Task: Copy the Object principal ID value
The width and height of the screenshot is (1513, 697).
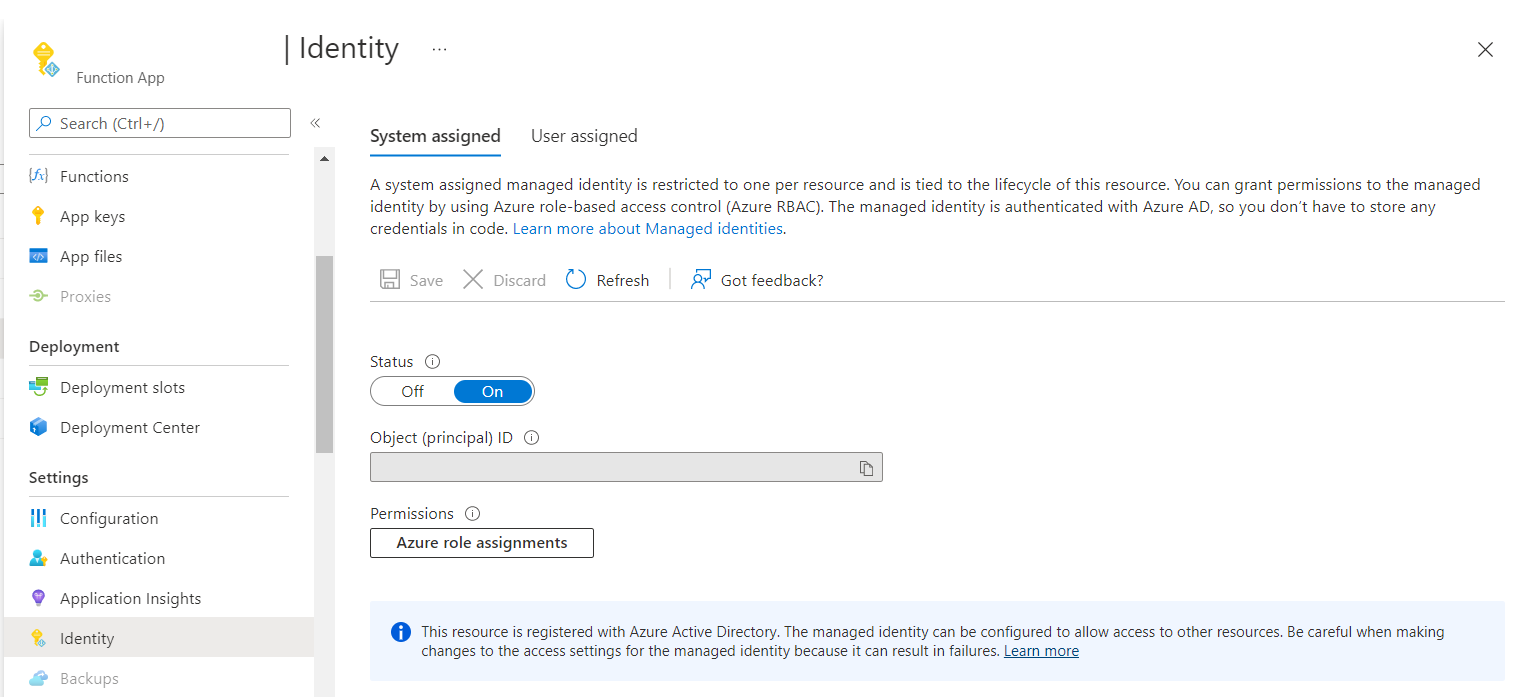Action: [x=867, y=468]
